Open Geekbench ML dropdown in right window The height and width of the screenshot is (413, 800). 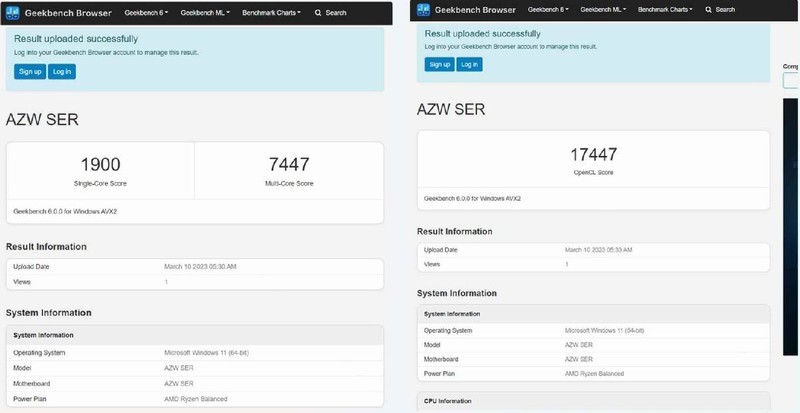point(603,10)
